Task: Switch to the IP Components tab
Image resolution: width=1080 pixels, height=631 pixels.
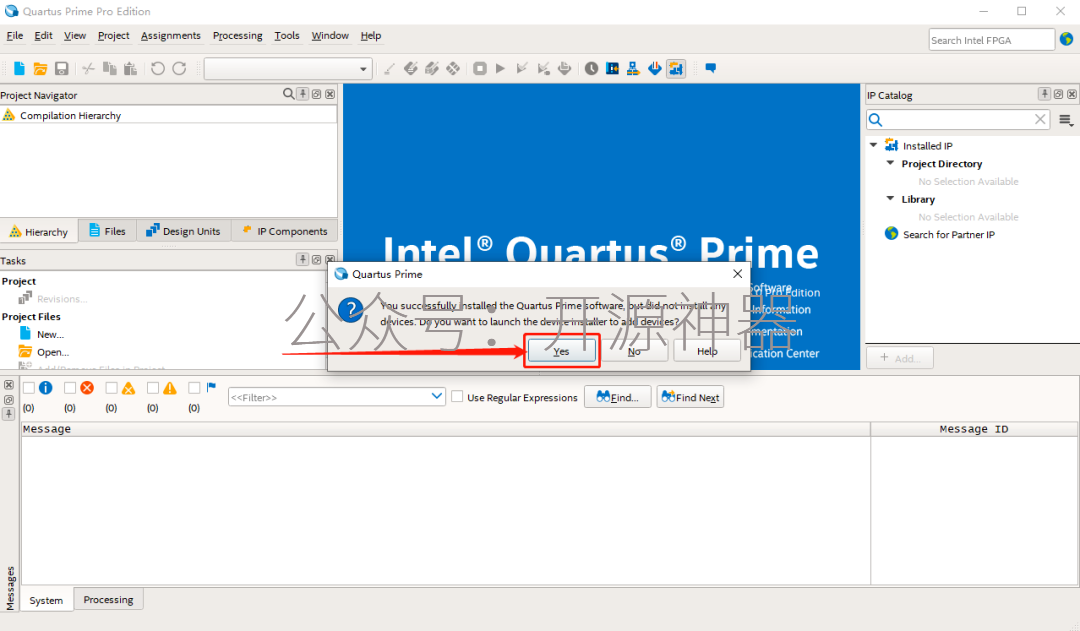Action: pos(284,231)
